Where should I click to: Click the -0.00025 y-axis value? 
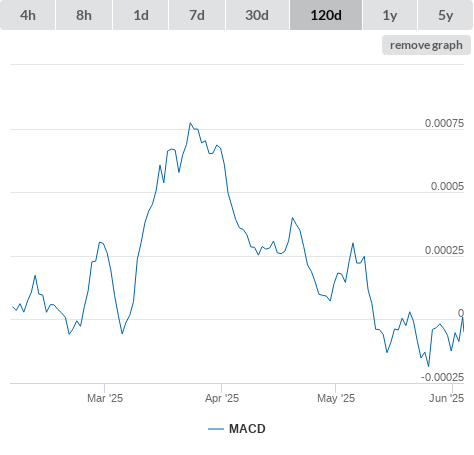tap(443, 377)
